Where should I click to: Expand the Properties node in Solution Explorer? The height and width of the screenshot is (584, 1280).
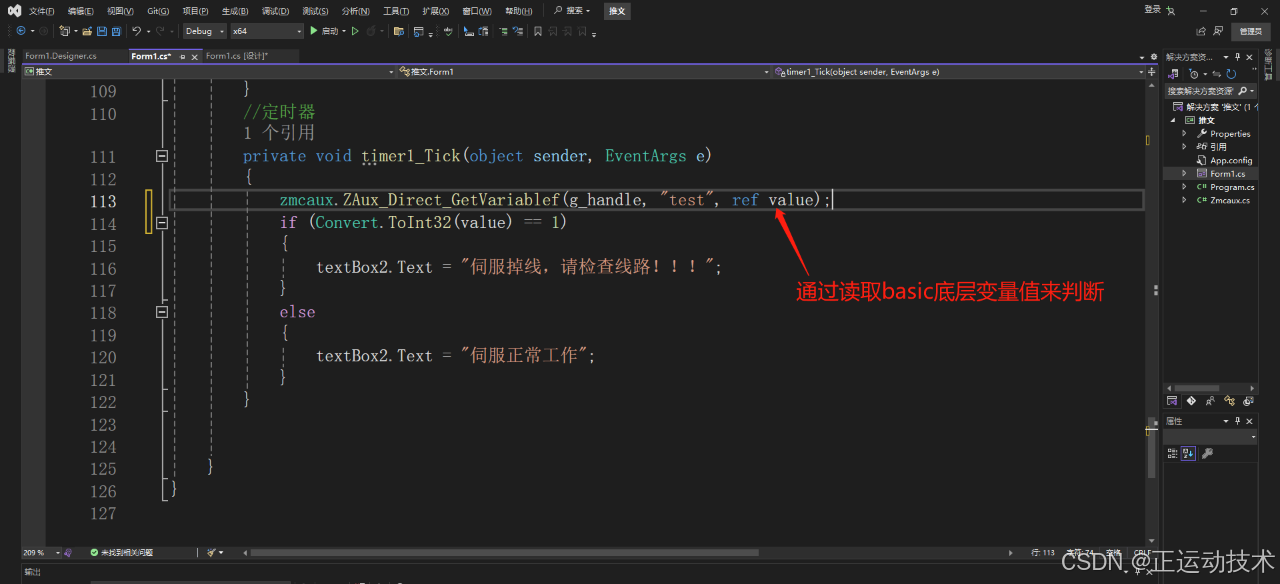tap(1185, 133)
